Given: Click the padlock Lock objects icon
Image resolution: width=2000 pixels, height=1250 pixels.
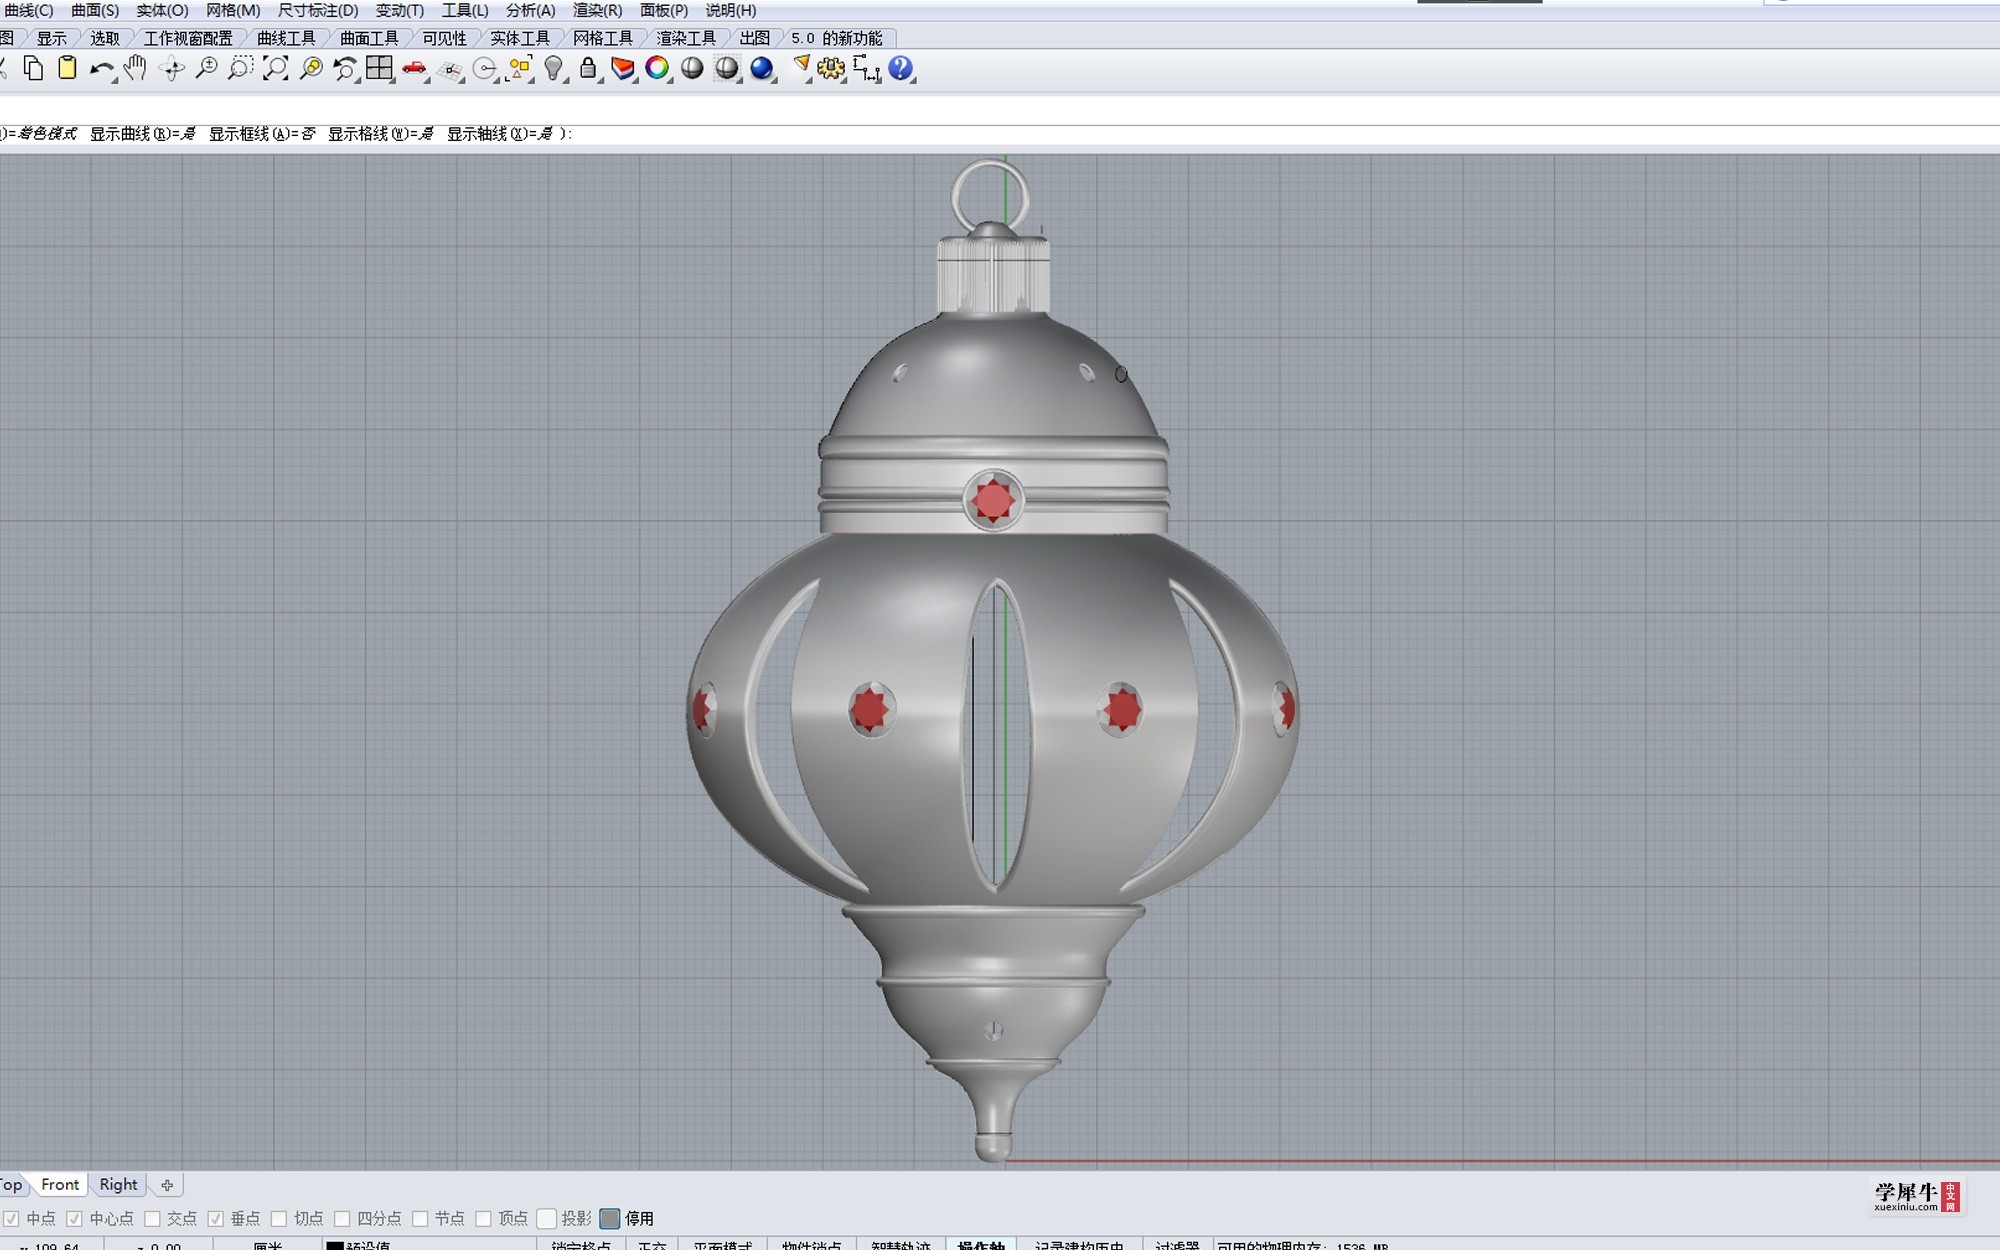Looking at the screenshot, I should point(588,68).
